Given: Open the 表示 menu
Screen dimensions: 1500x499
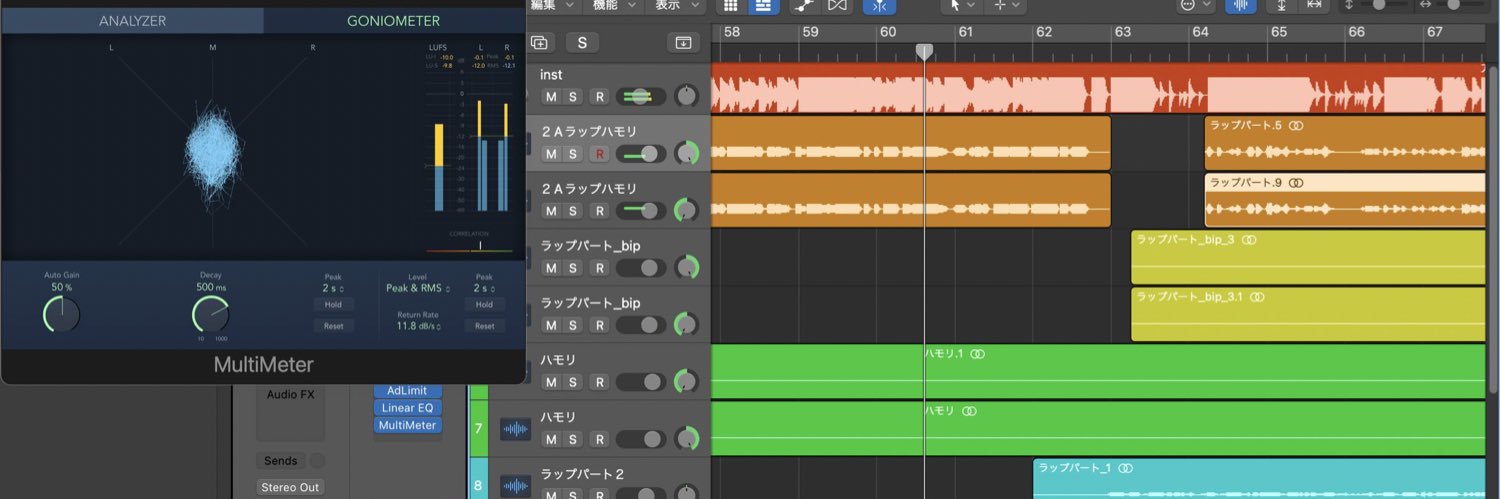Looking at the screenshot, I should click(677, 6).
